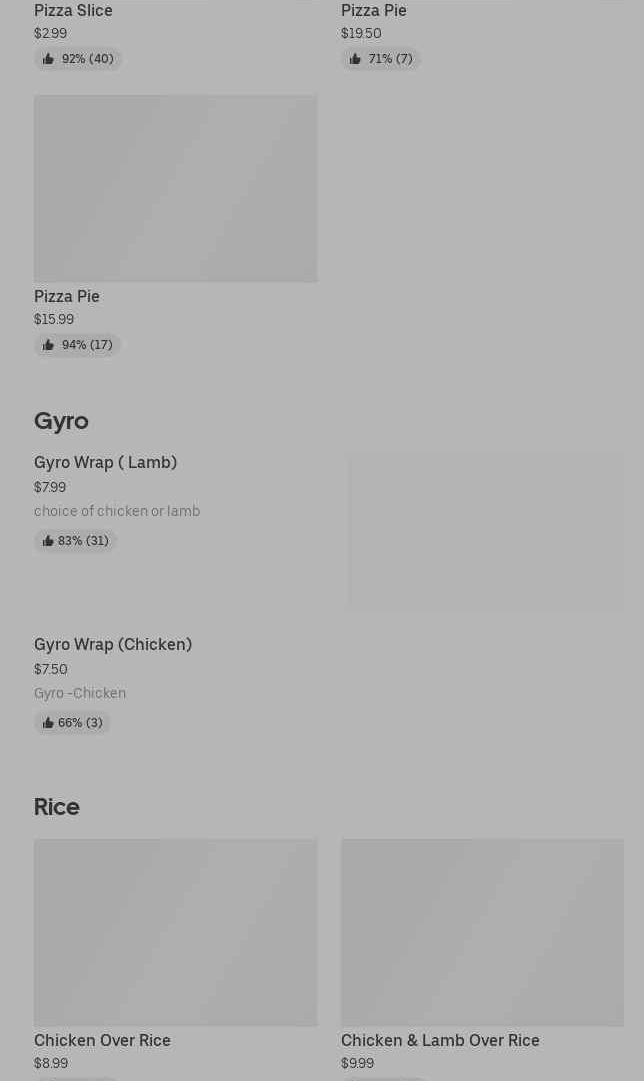Open the Chicken & Lamb Over Rice photo
This screenshot has height=1081, width=644.
482,932
